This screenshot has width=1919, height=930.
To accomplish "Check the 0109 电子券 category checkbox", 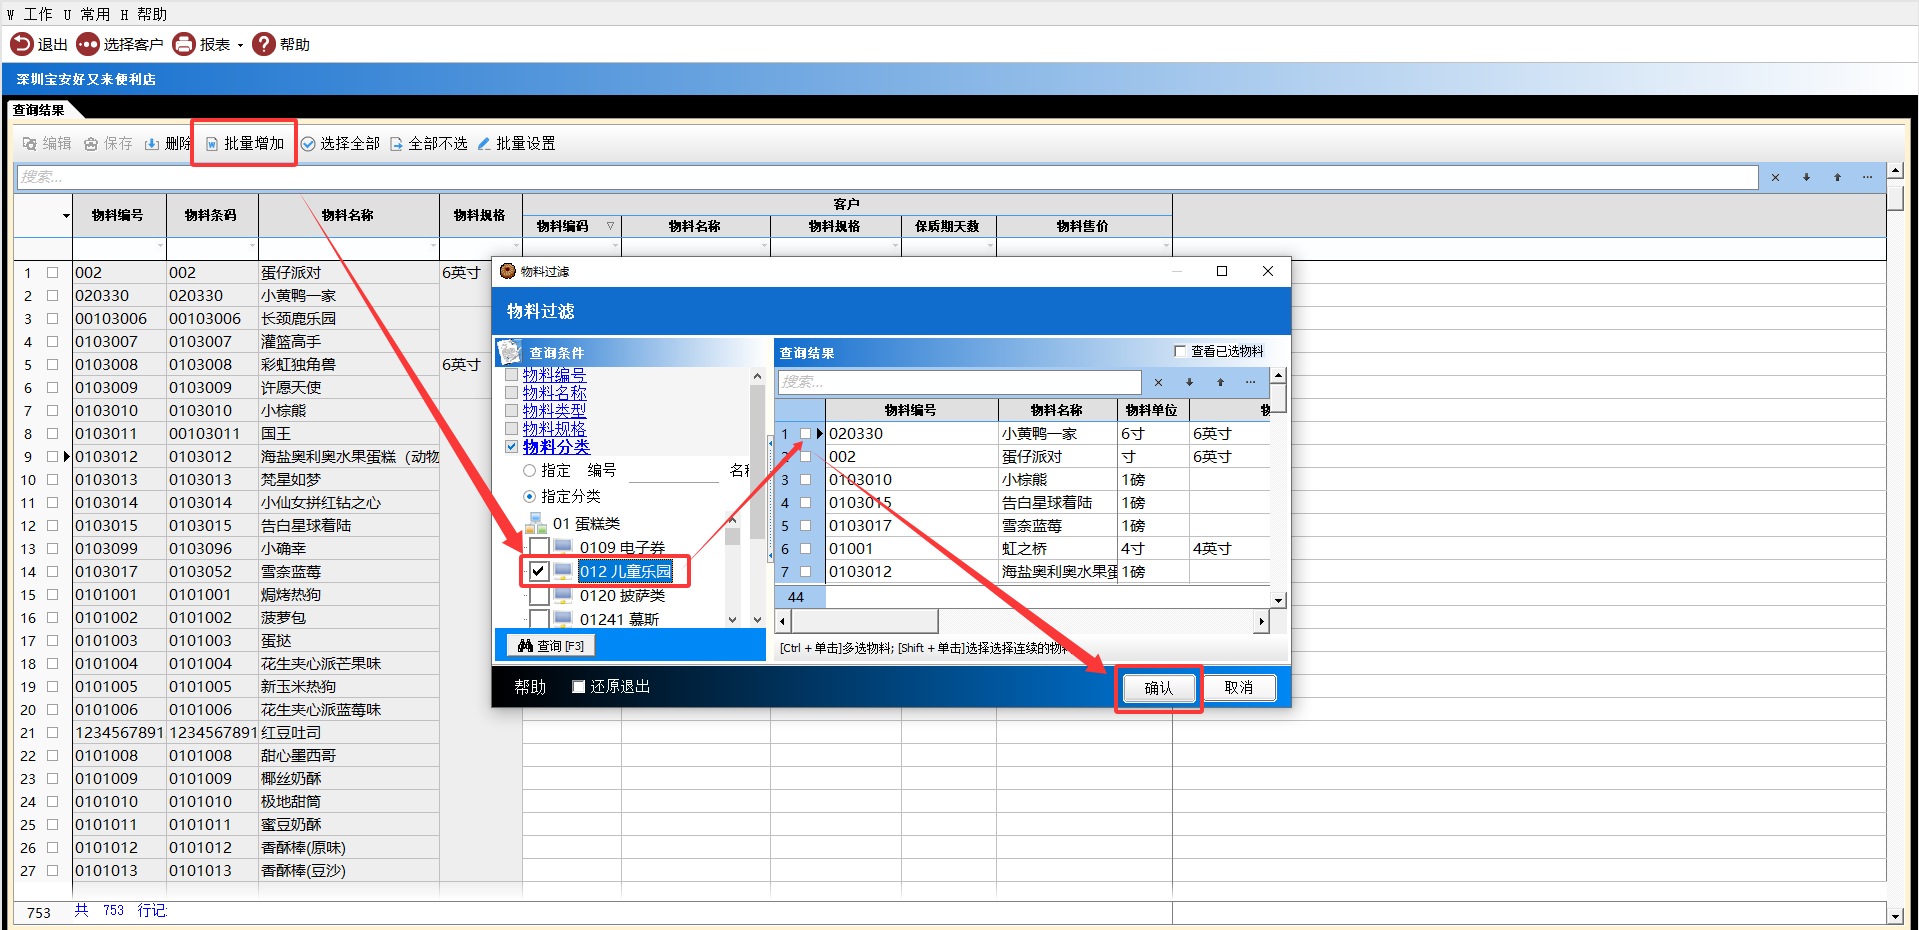I will tap(538, 547).
